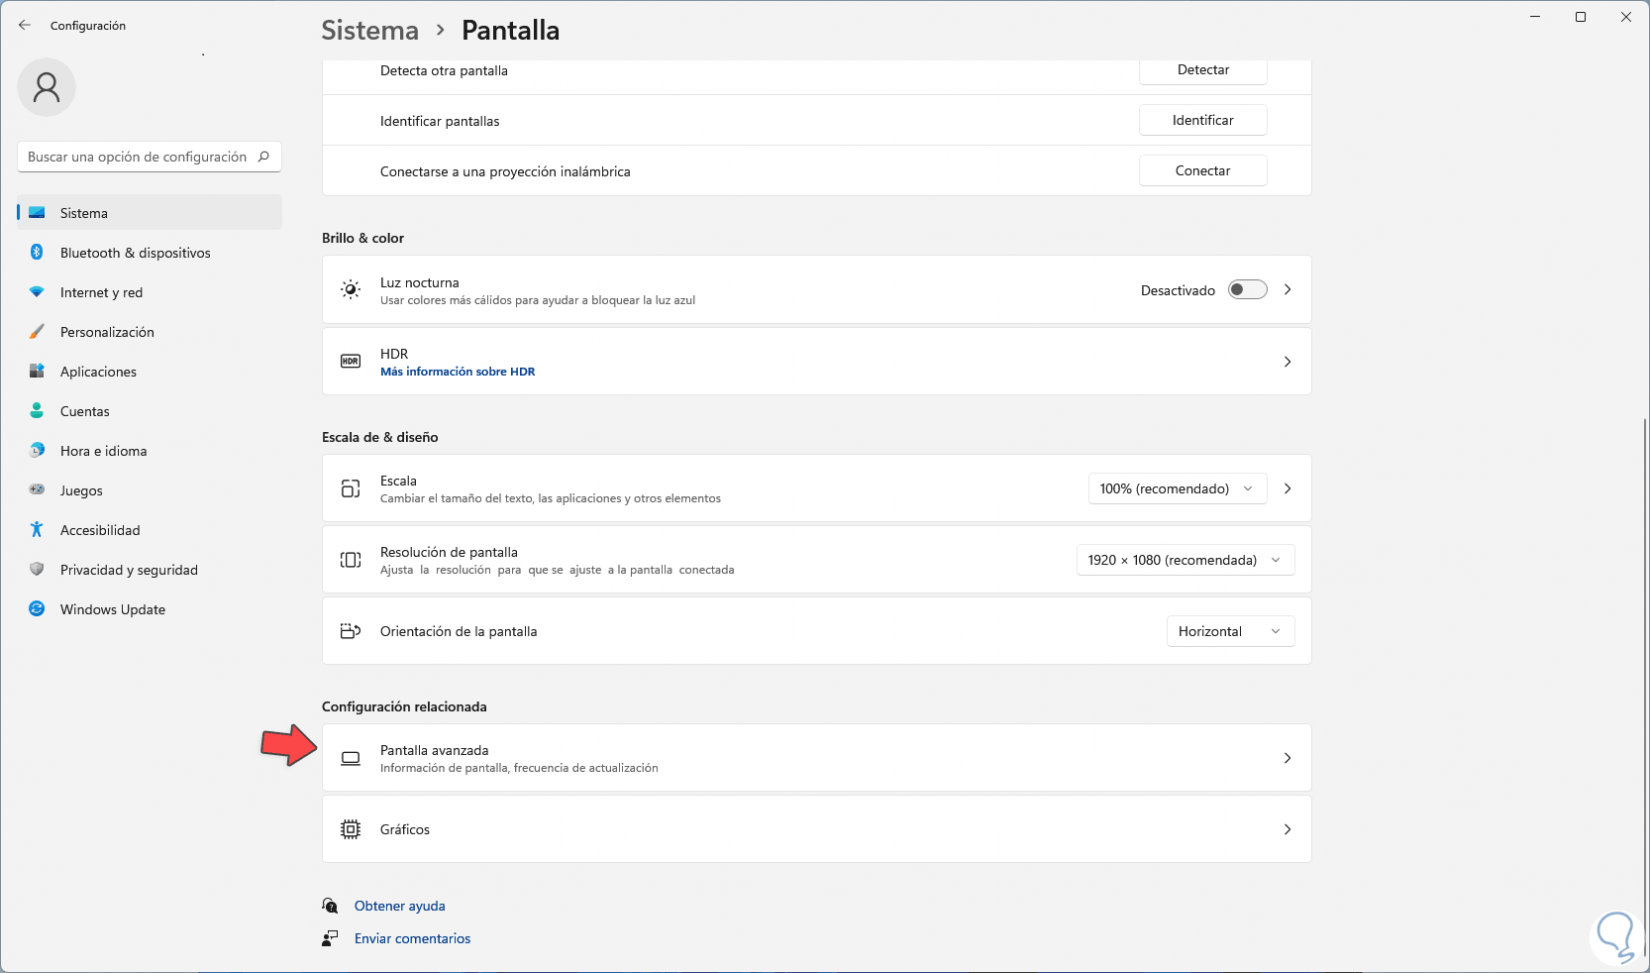Image resolution: width=1650 pixels, height=973 pixels.
Task: Open the Orientación Horizontal dropdown
Action: point(1229,631)
